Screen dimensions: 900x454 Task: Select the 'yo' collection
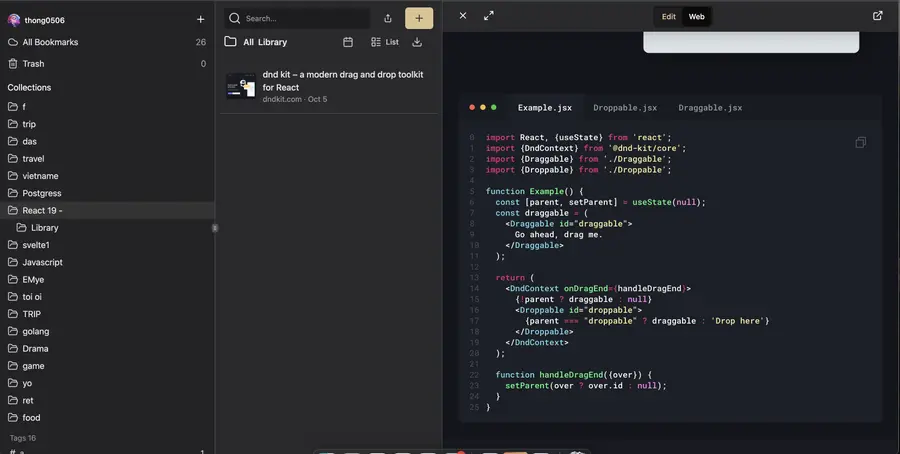107,383
